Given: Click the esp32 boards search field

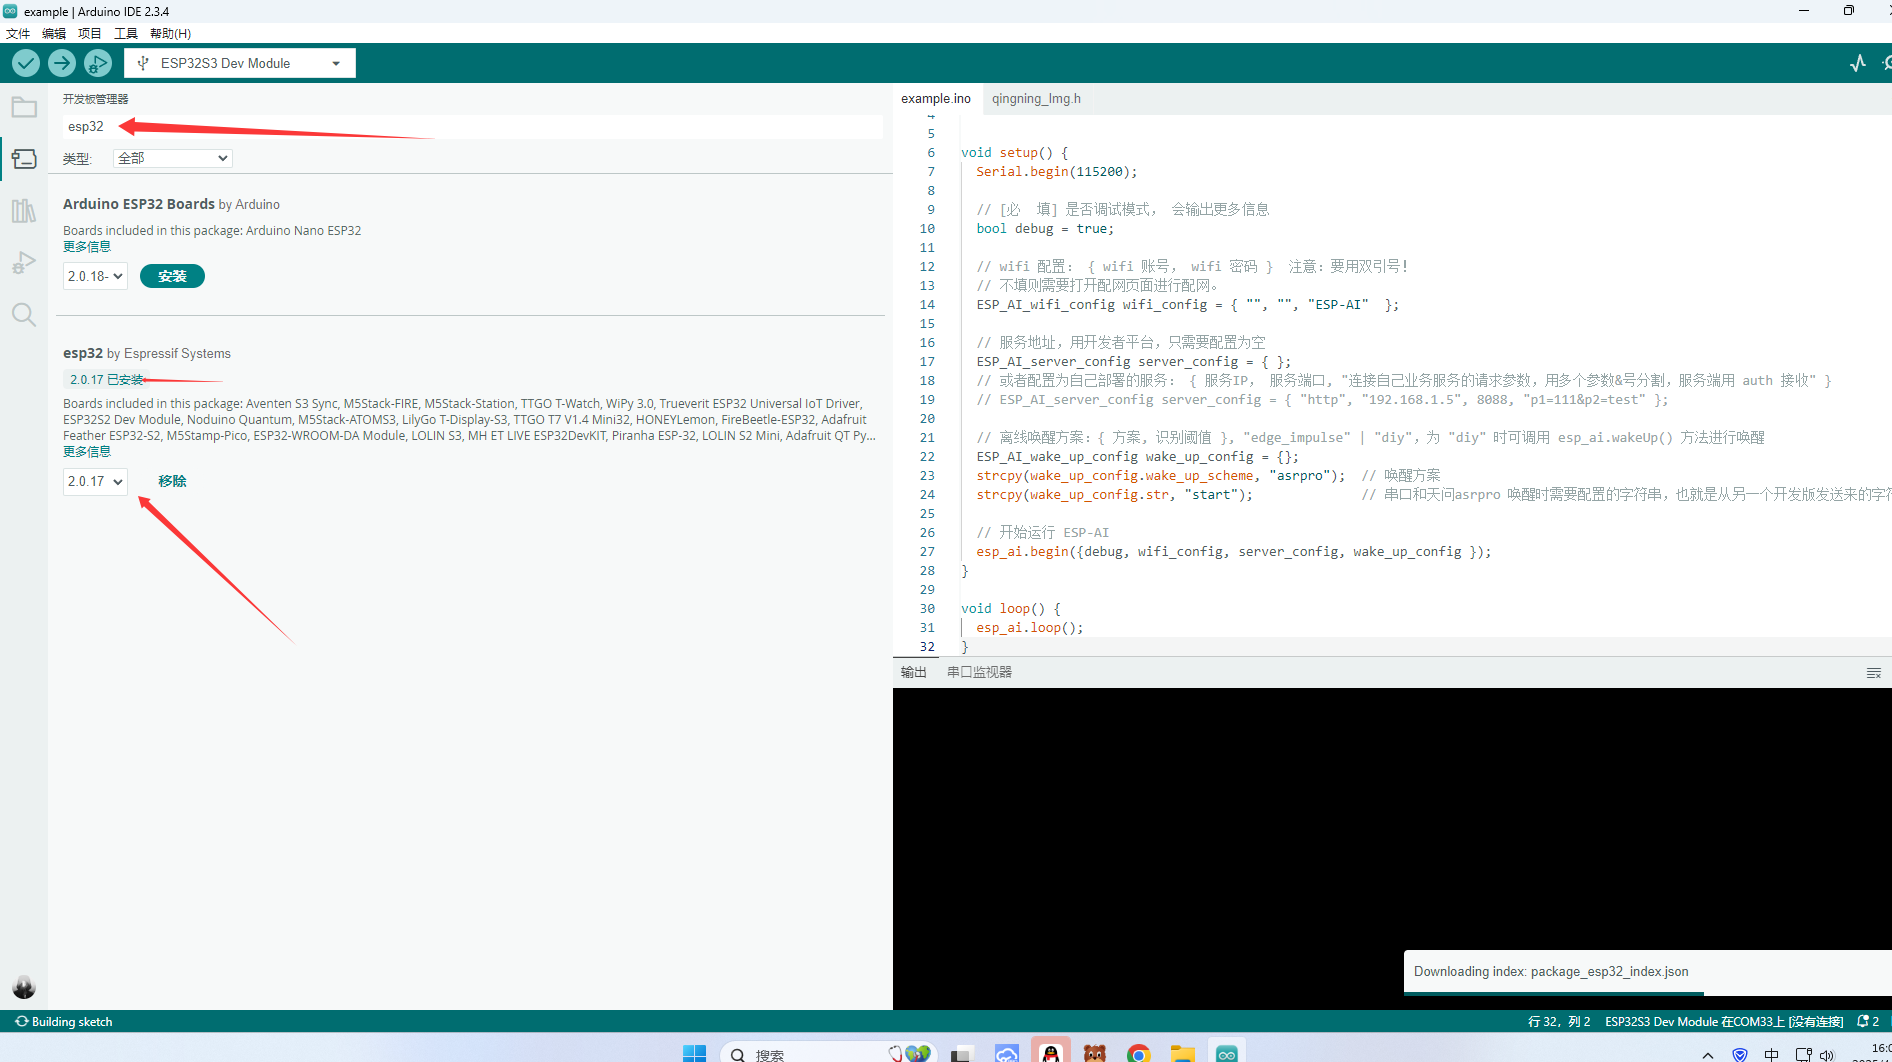Looking at the screenshot, I should click(x=470, y=127).
